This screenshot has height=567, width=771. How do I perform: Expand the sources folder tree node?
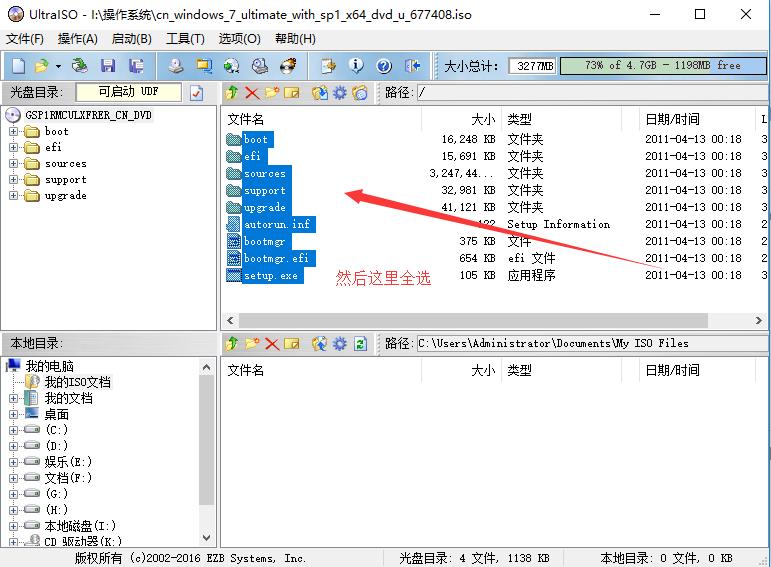pyautogui.click(x=13, y=163)
